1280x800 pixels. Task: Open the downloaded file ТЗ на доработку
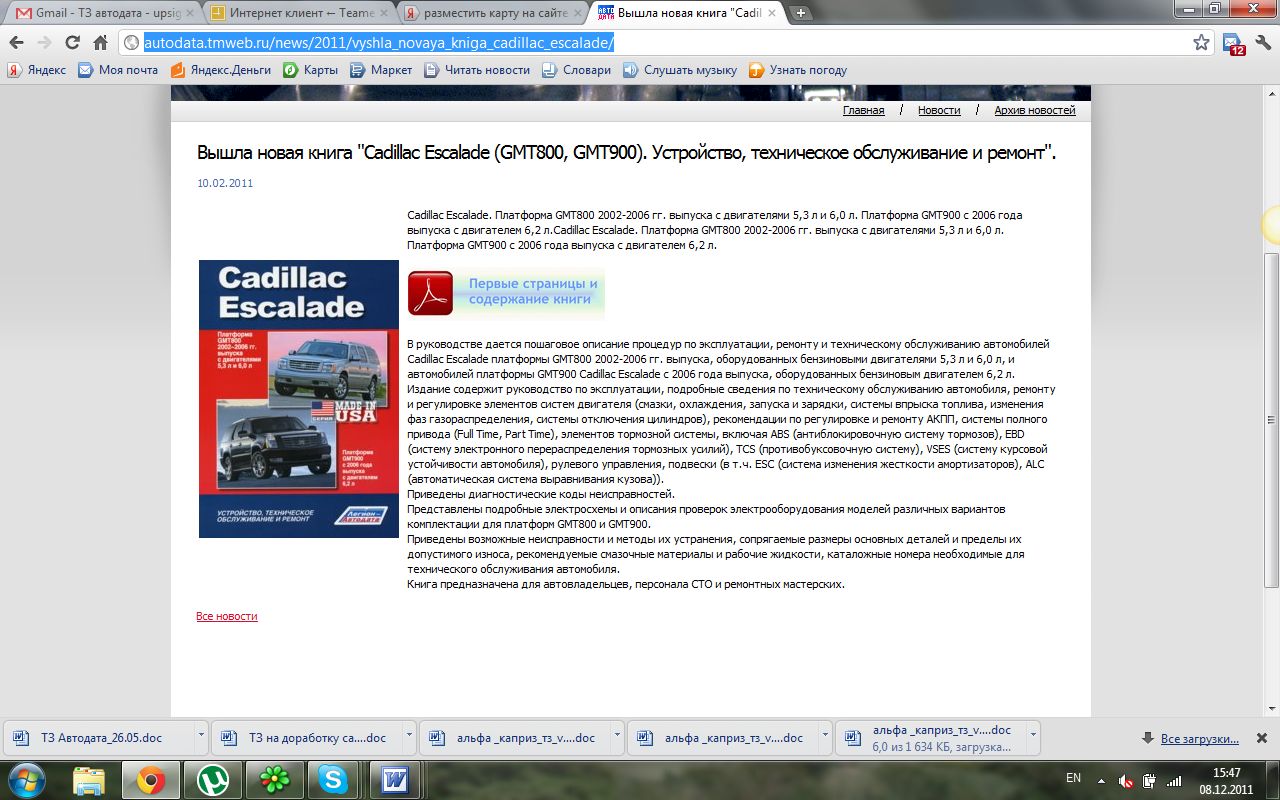(x=307, y=738)
